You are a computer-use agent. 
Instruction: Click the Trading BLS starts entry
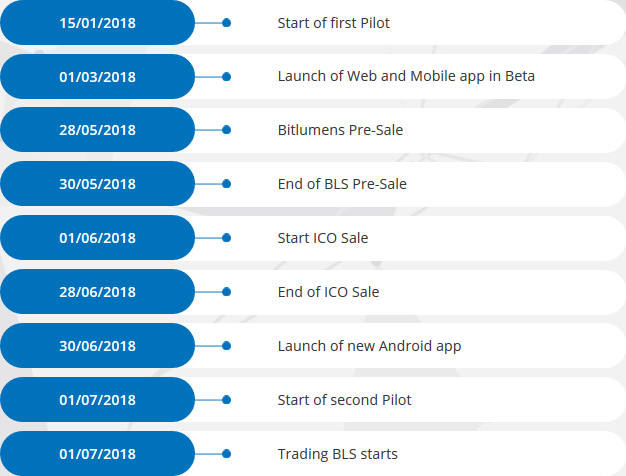[x=337, y=454]
